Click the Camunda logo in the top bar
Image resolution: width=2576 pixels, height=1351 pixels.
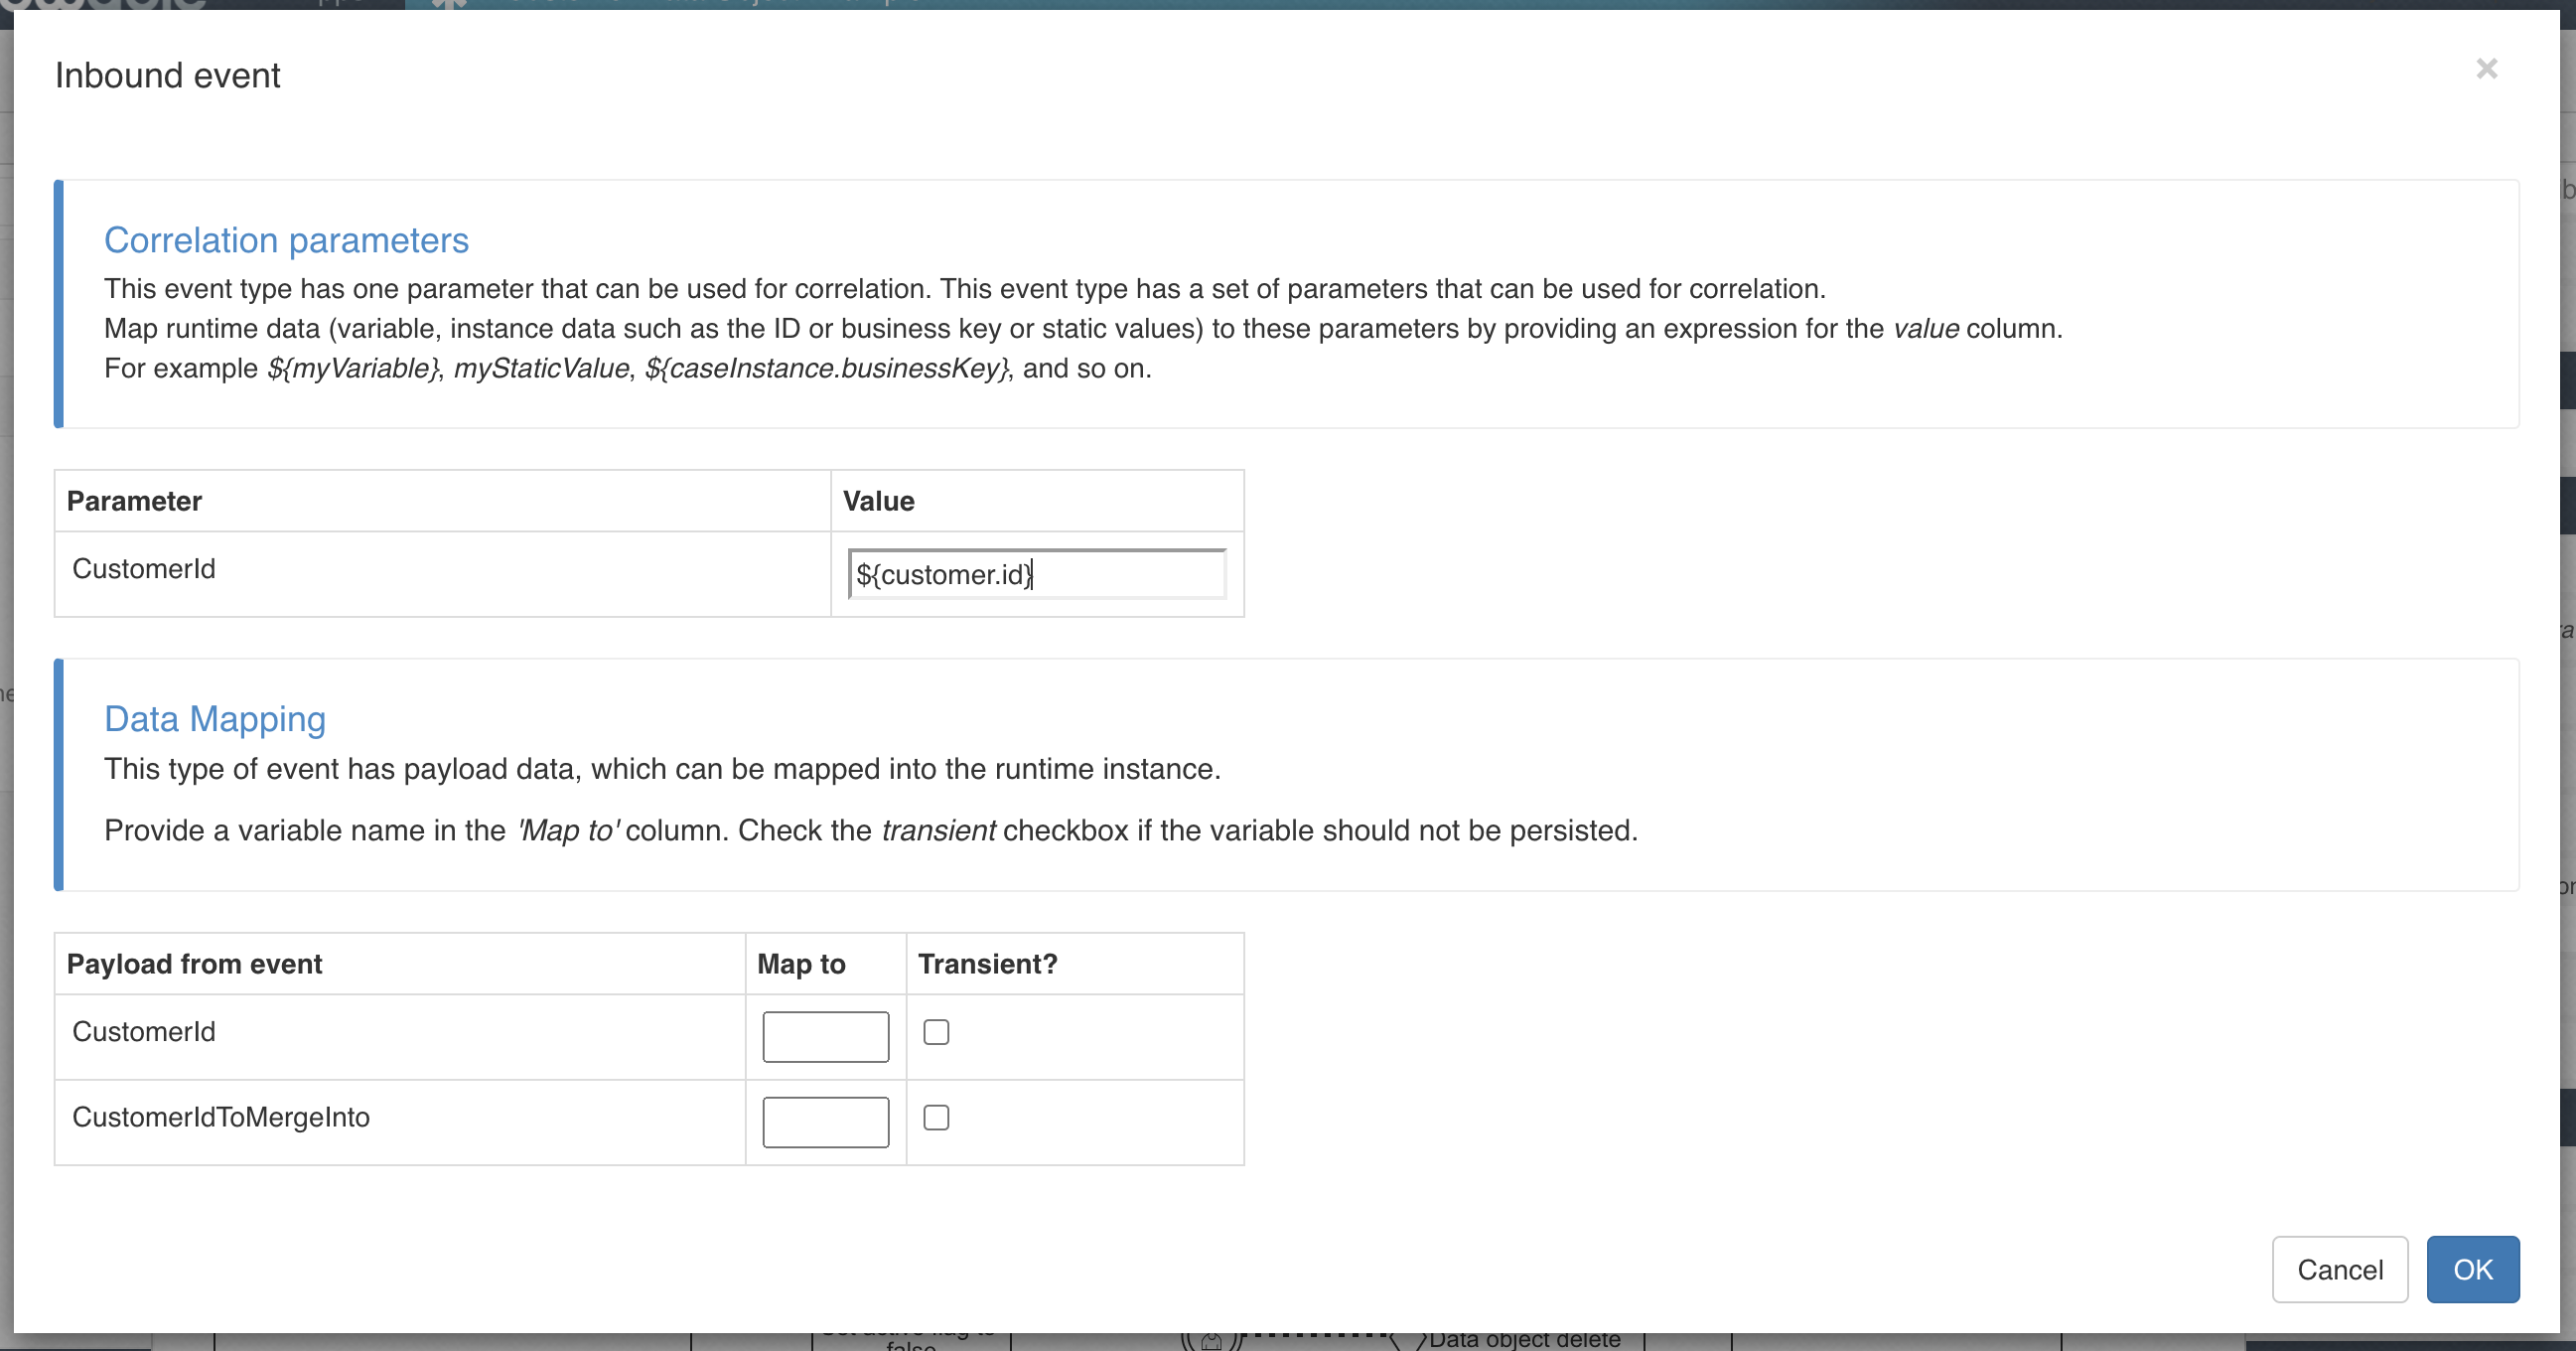pos(100,6)
